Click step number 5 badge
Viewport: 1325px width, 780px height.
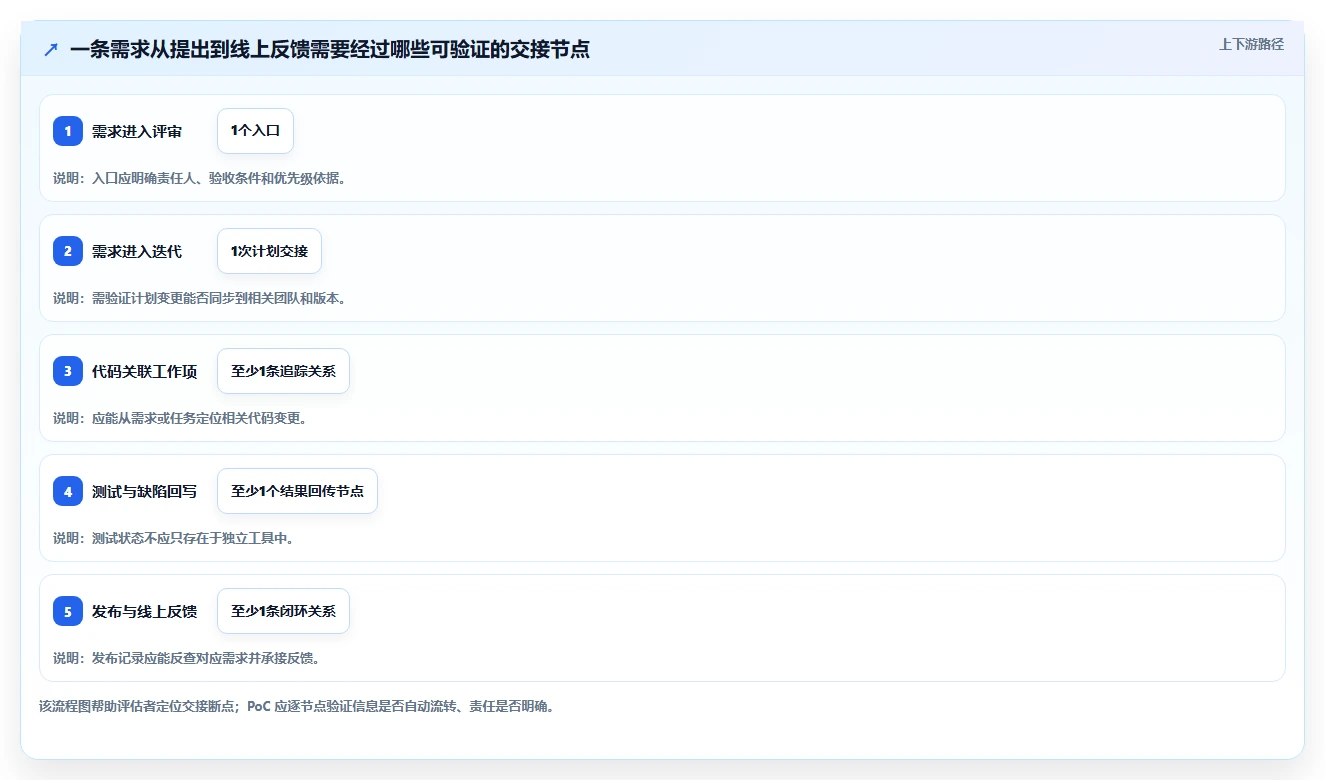(x=68, y=611)
